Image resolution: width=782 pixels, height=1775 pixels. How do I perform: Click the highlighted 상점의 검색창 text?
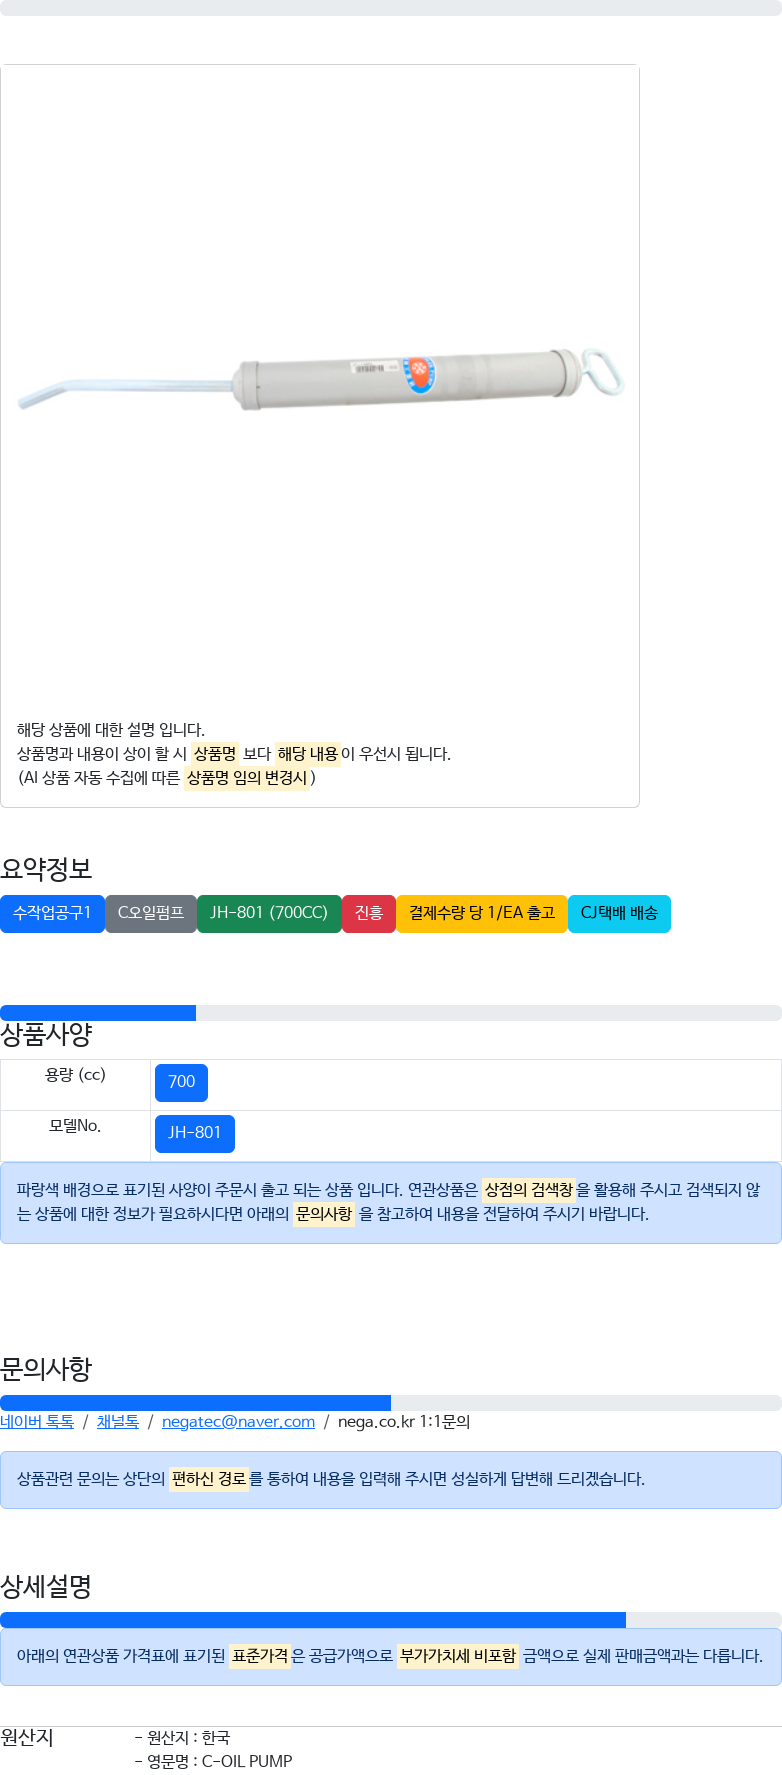[529, 1190]
